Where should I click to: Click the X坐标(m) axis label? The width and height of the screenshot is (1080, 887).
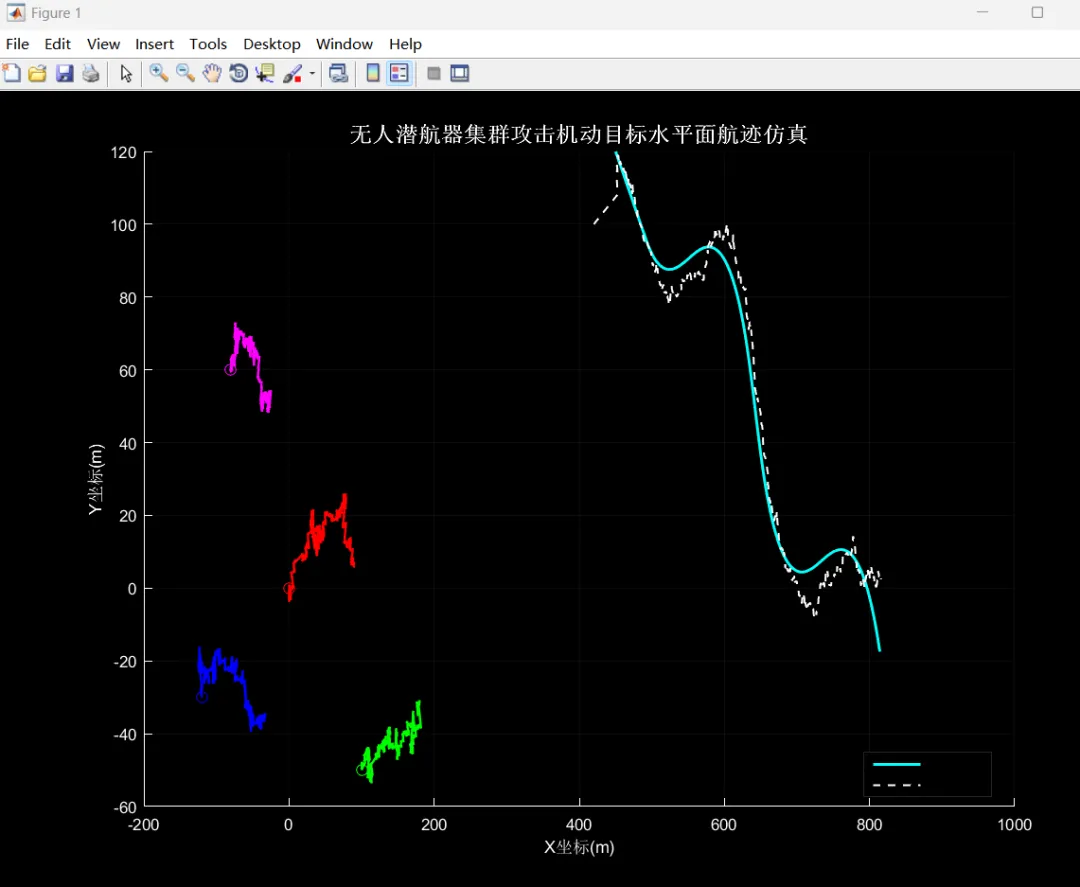[579, 847]
